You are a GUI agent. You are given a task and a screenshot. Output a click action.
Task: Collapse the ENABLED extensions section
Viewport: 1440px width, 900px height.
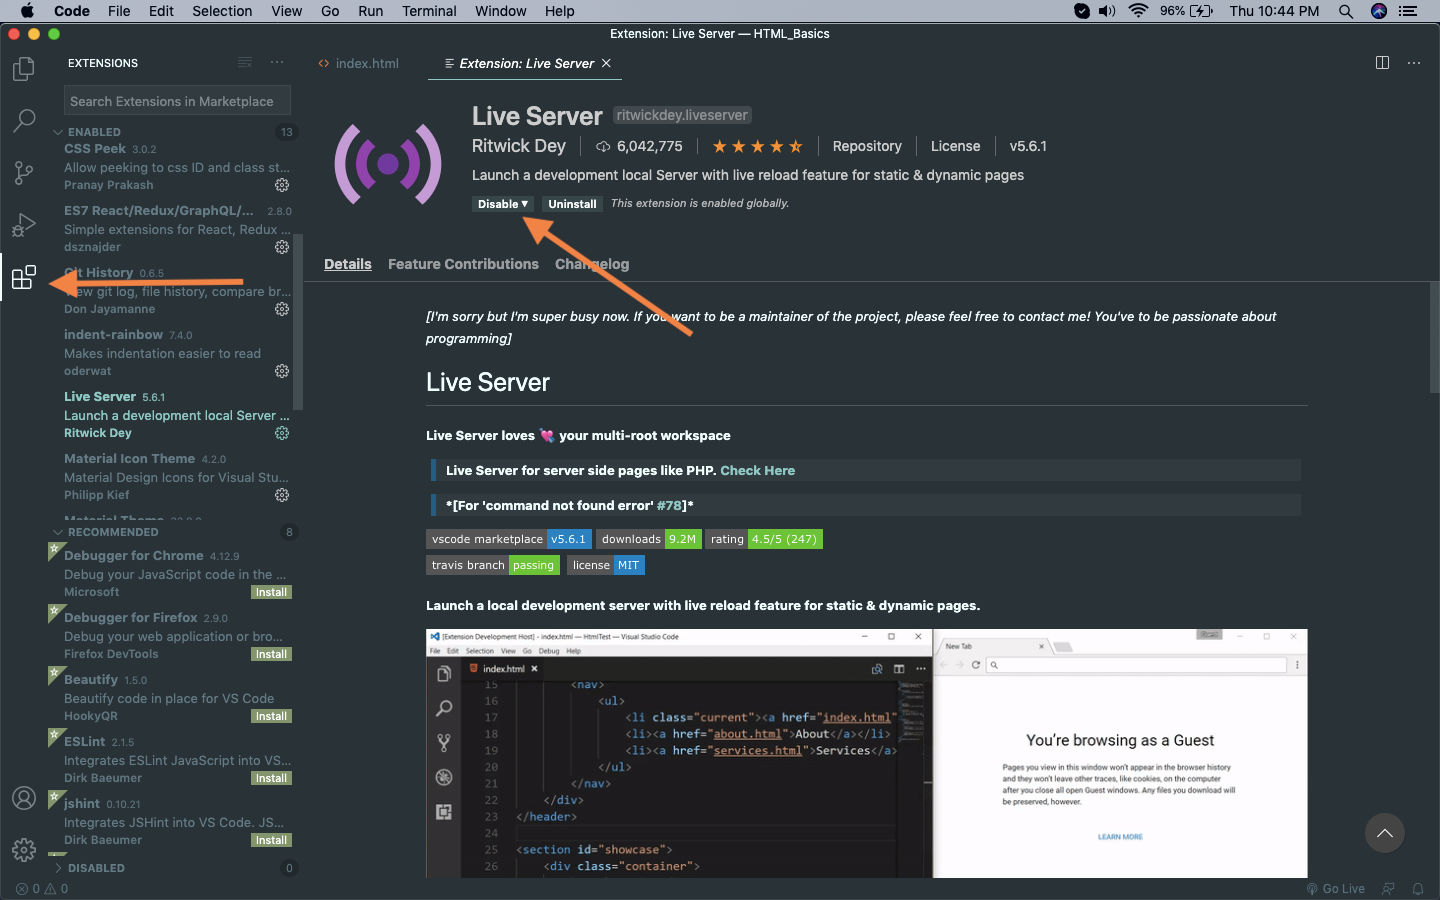(x=94, y=132)
